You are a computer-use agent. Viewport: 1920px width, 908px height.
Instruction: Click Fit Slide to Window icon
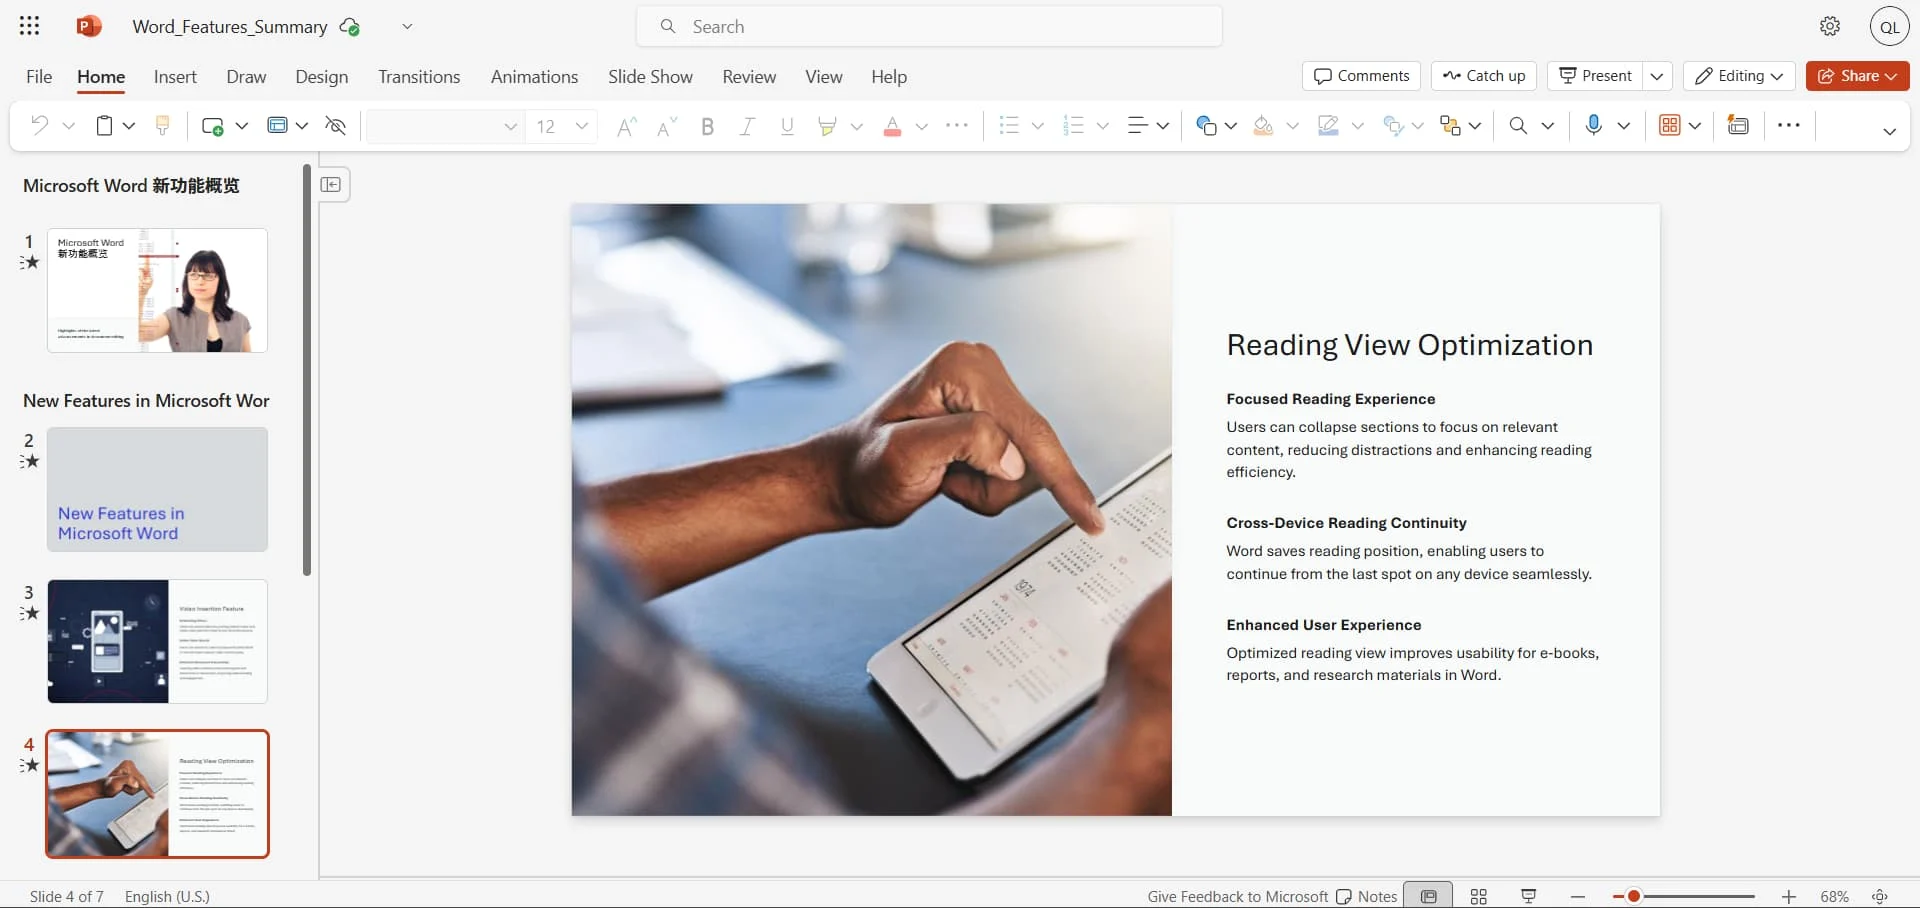coord(1880,896)
